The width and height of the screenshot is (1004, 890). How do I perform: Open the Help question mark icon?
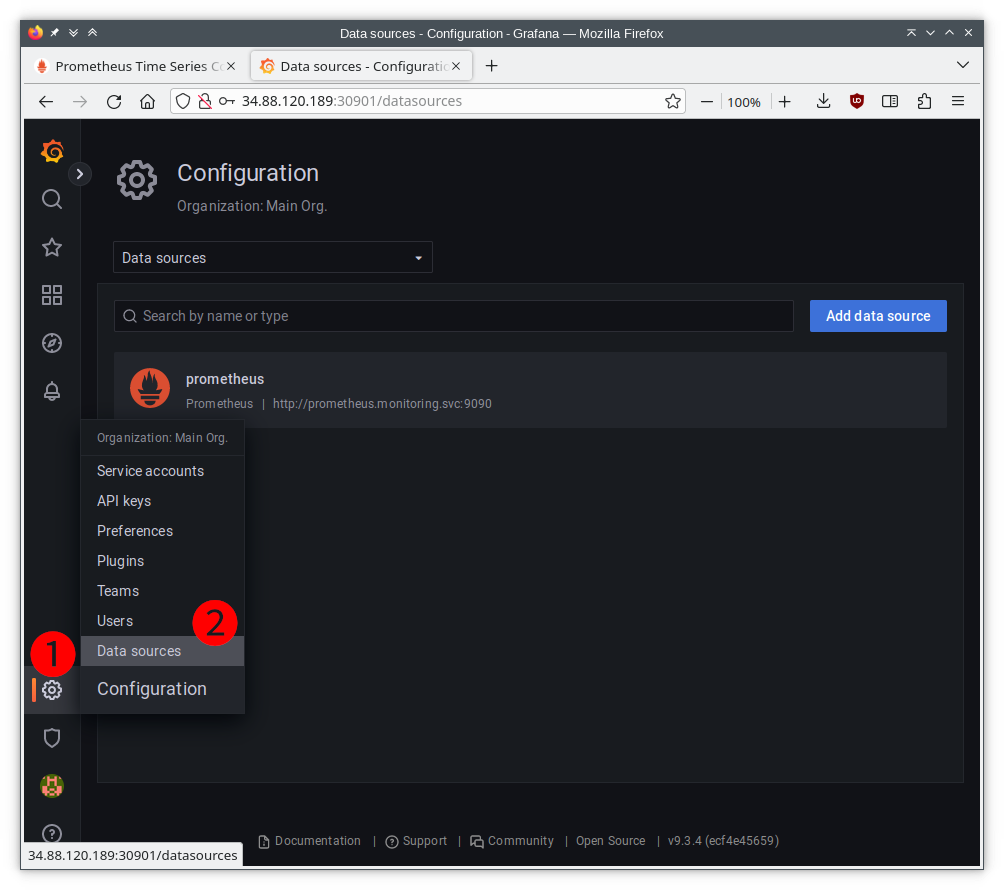click(52, 834)
